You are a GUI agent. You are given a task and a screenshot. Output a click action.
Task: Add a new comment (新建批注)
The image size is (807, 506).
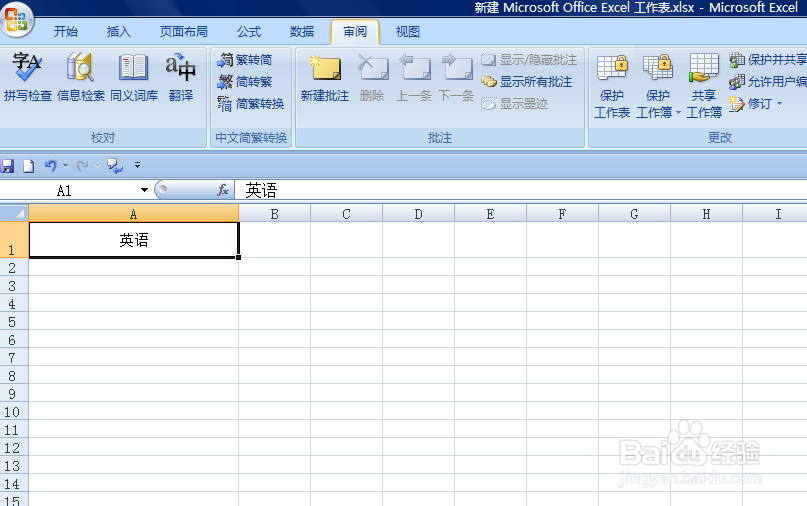tap(325, 78)
